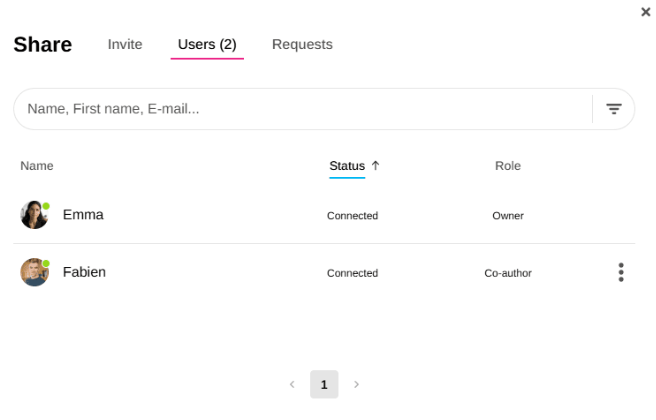This screenshot has width=656, height=420.
Task: Switch to the Invite tab
Action: click(125, 44)
